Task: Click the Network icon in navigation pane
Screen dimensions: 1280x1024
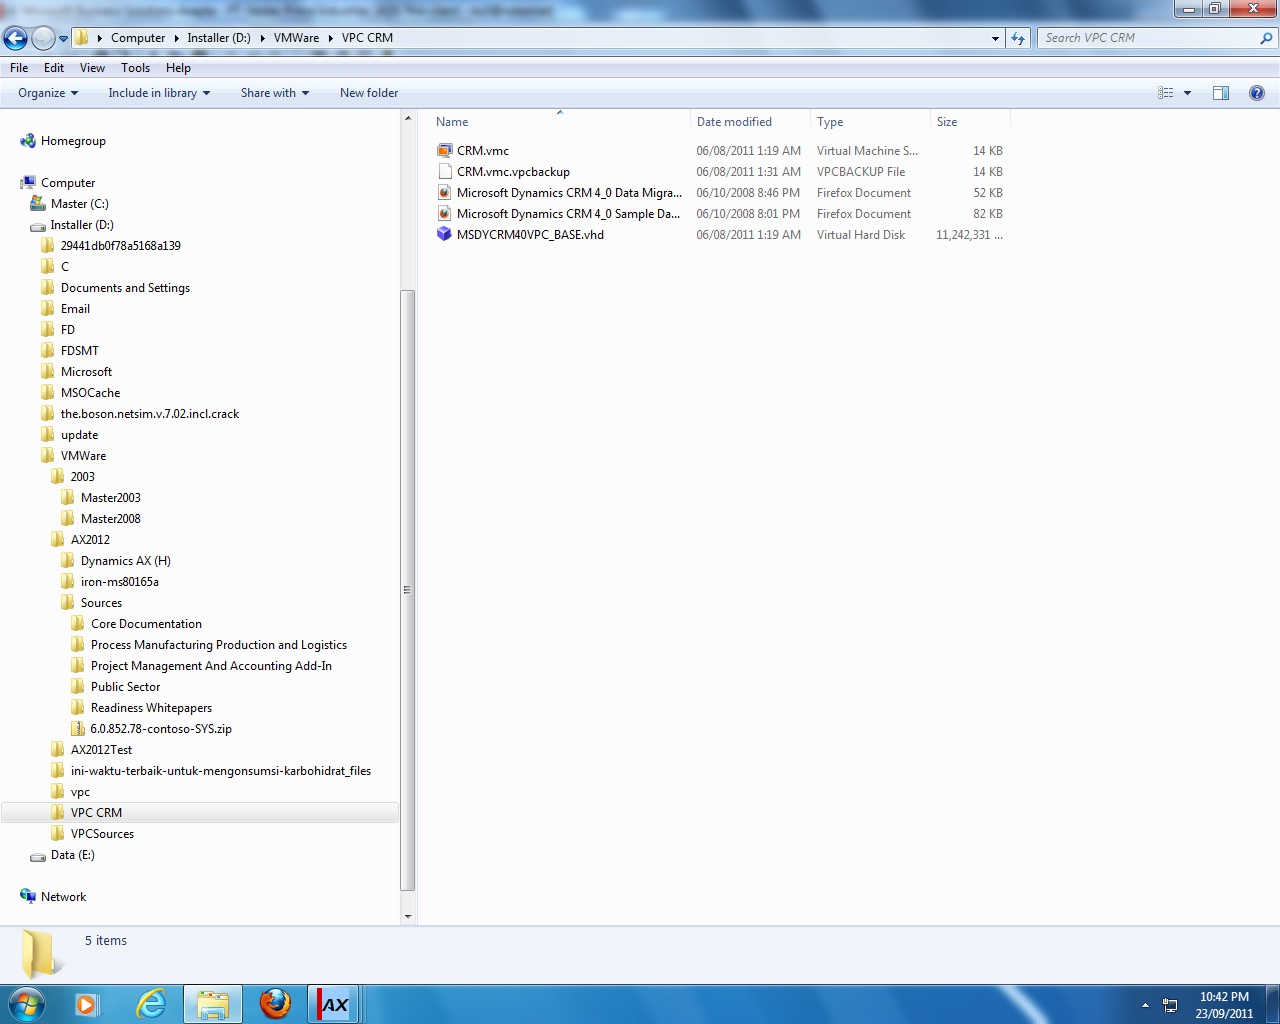Action: pos(28,896)
